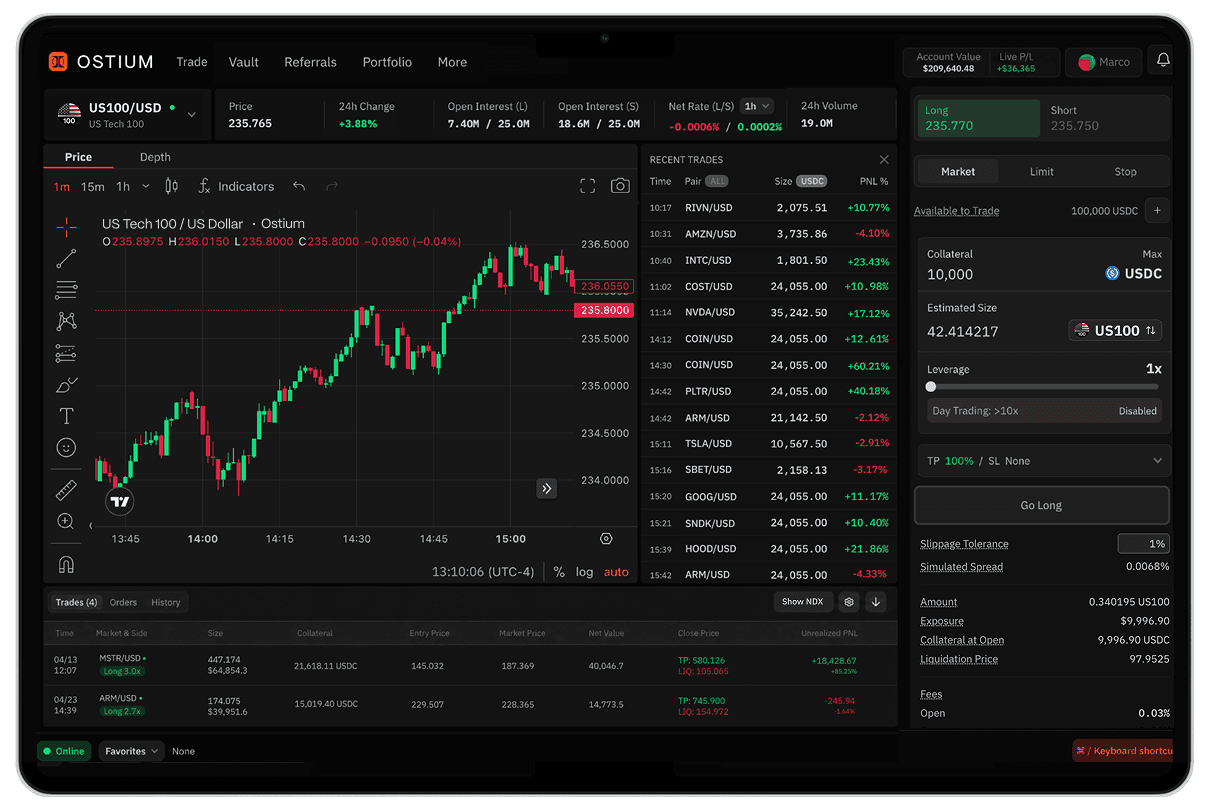Viewport: 1210px width, 810px height.
Task: Toggle the magnet snap mode
Action: click(66, 564)
